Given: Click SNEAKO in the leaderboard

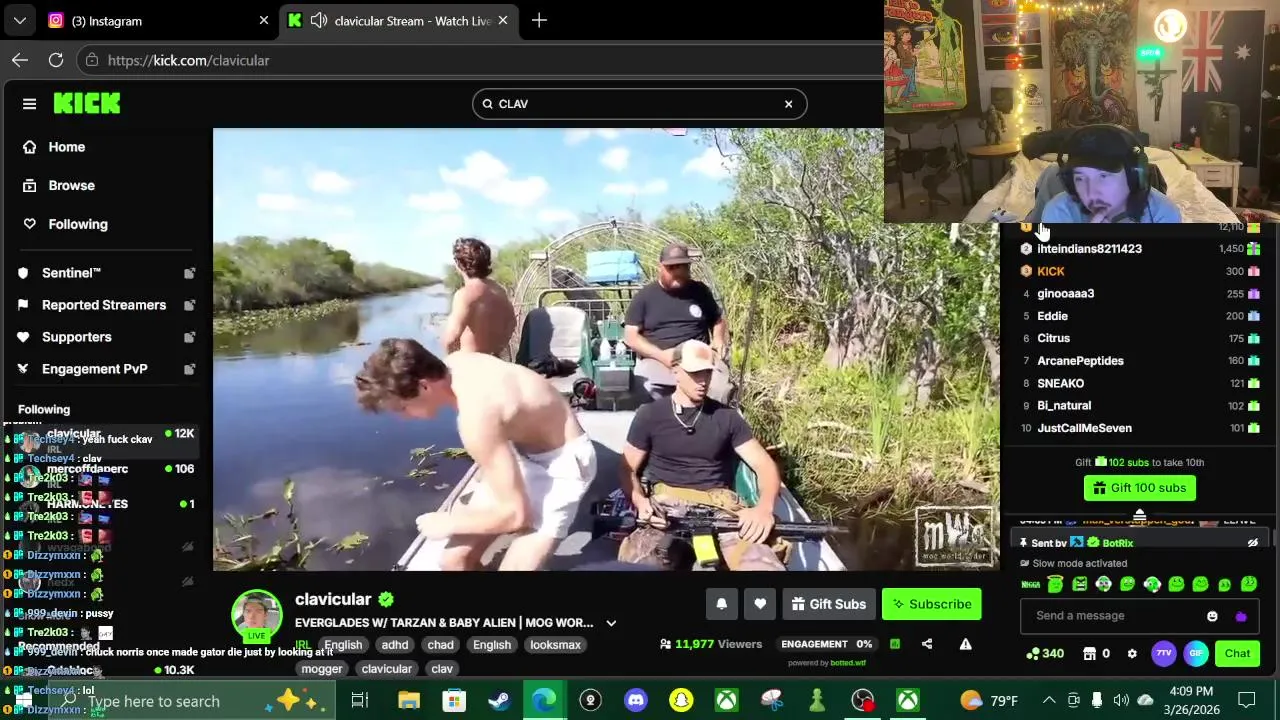Looking at the screenshot, I should 1060,383.
